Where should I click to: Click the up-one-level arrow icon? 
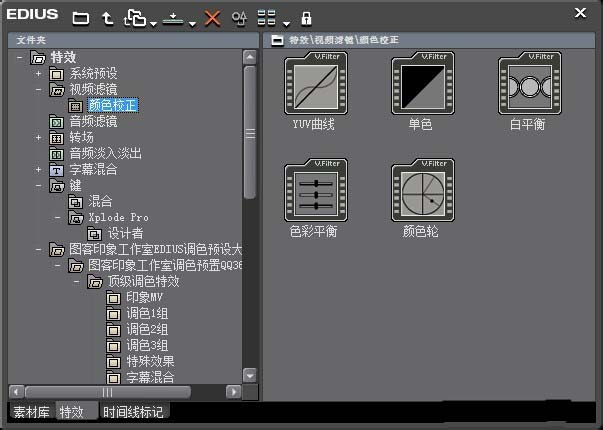(x=107, y=18)
